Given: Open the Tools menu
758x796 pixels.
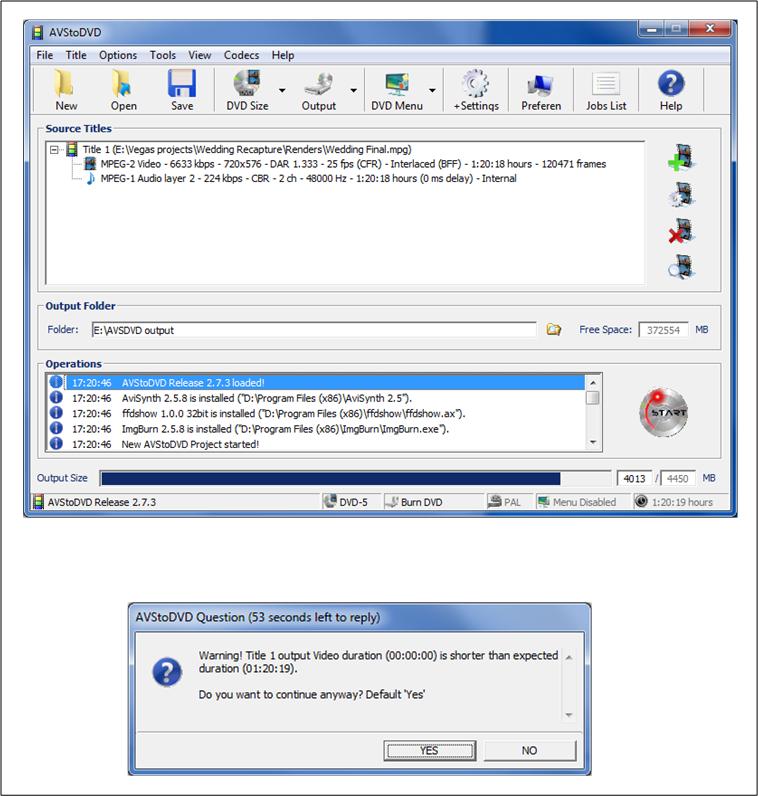Looking at the screenshot, I should 162,55.
